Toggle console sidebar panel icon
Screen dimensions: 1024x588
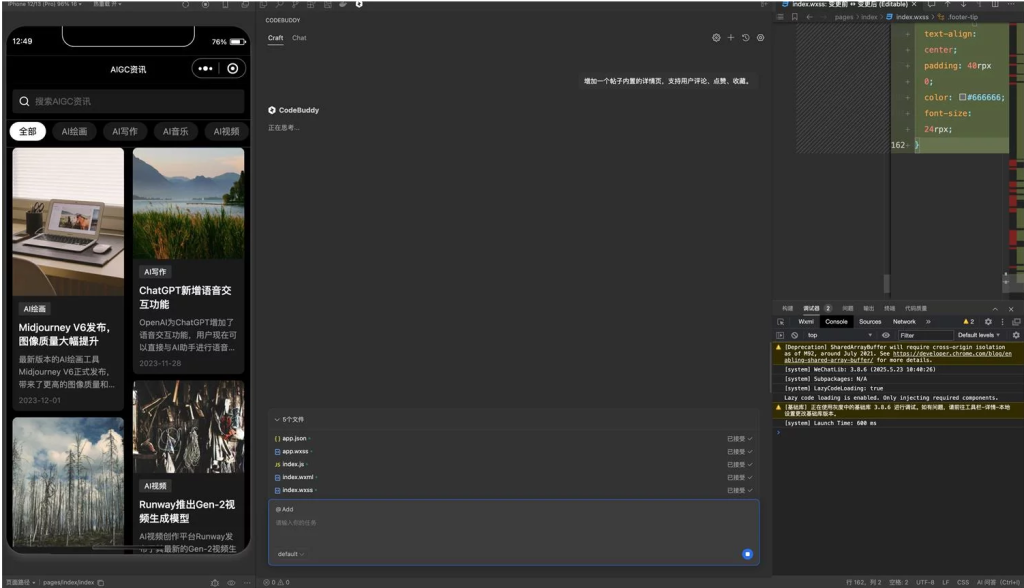780,335
